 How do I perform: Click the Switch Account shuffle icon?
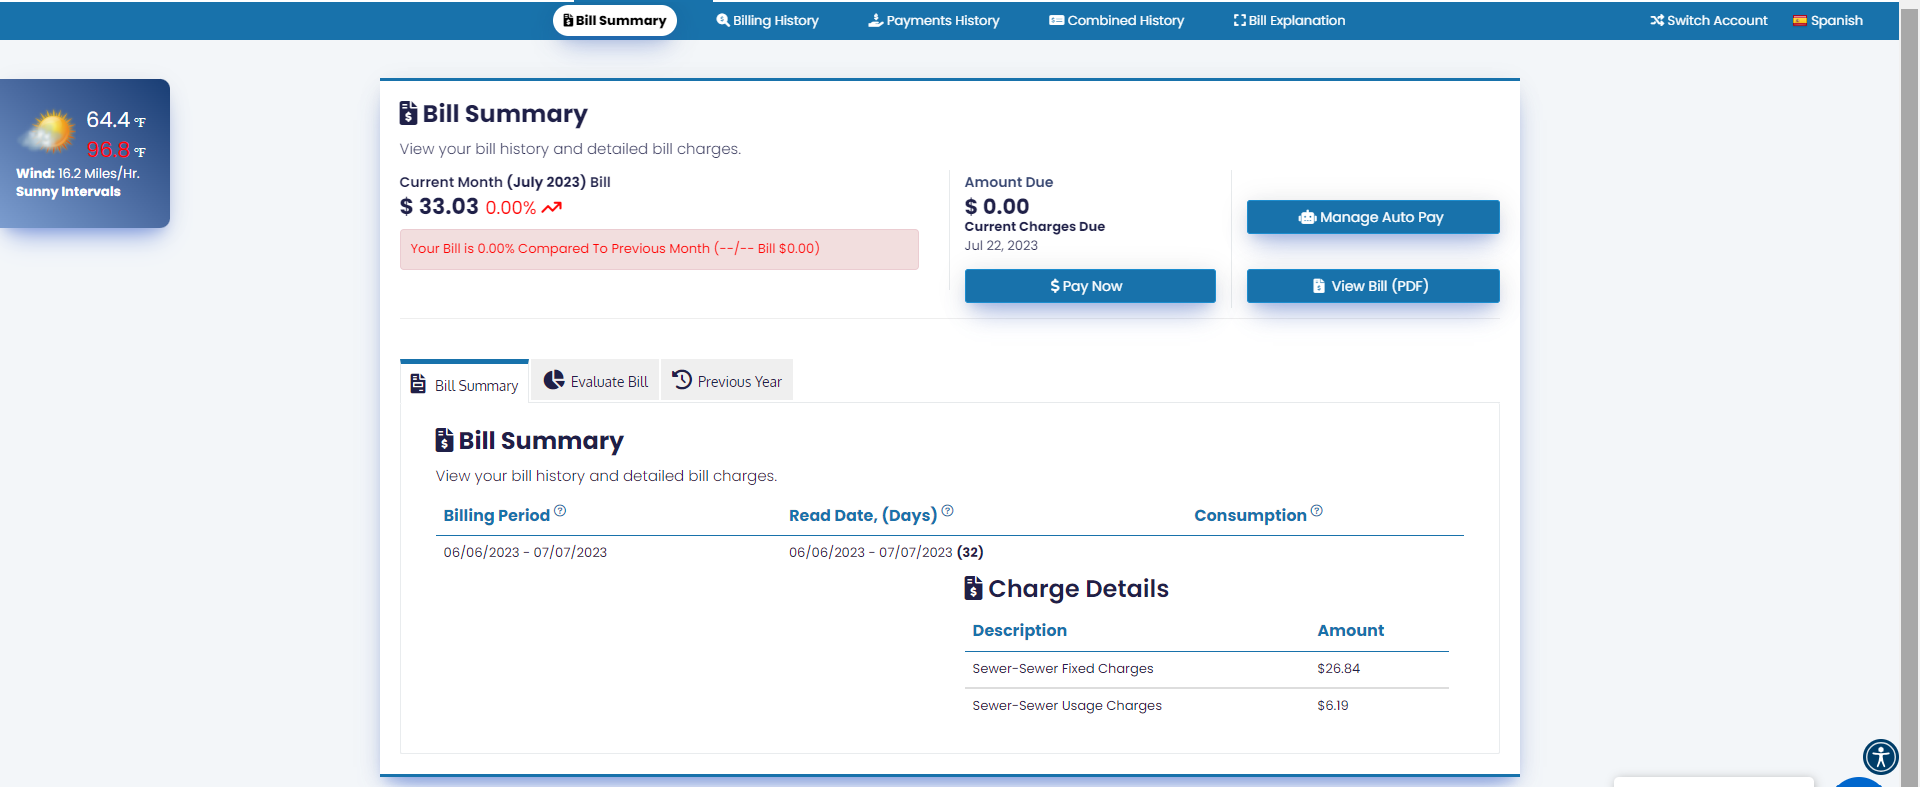coord(1656,21)
